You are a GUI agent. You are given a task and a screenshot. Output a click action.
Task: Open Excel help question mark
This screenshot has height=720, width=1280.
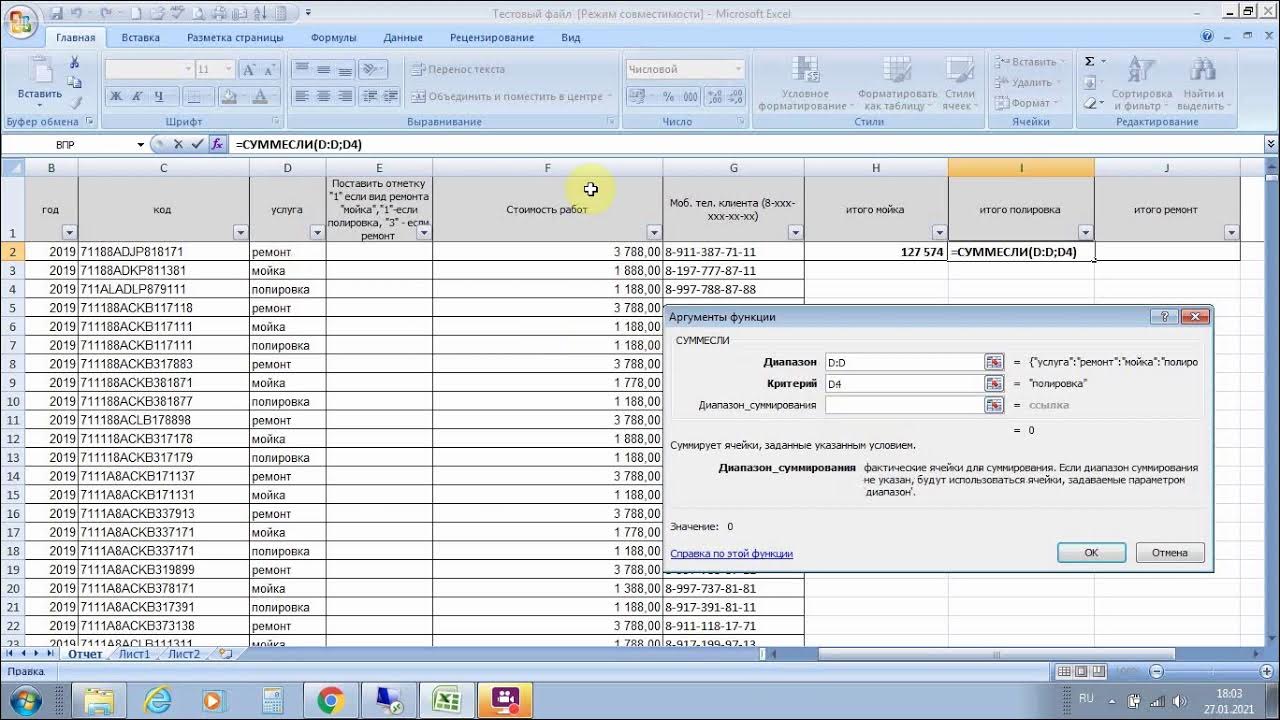[x=1207, y=37]
